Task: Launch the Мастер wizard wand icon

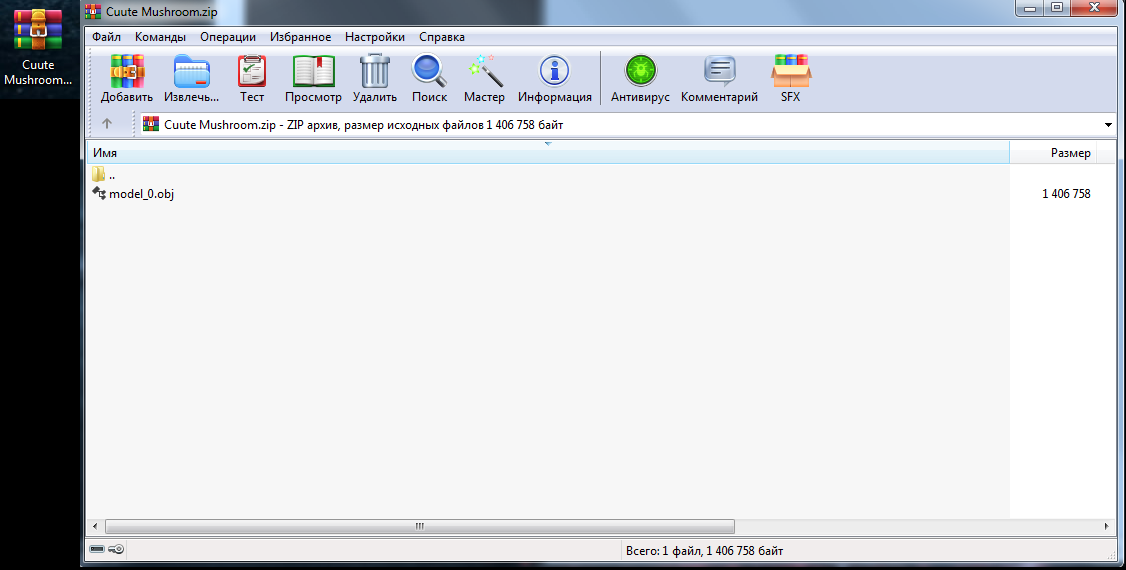Action: click(x=484, y=71)
